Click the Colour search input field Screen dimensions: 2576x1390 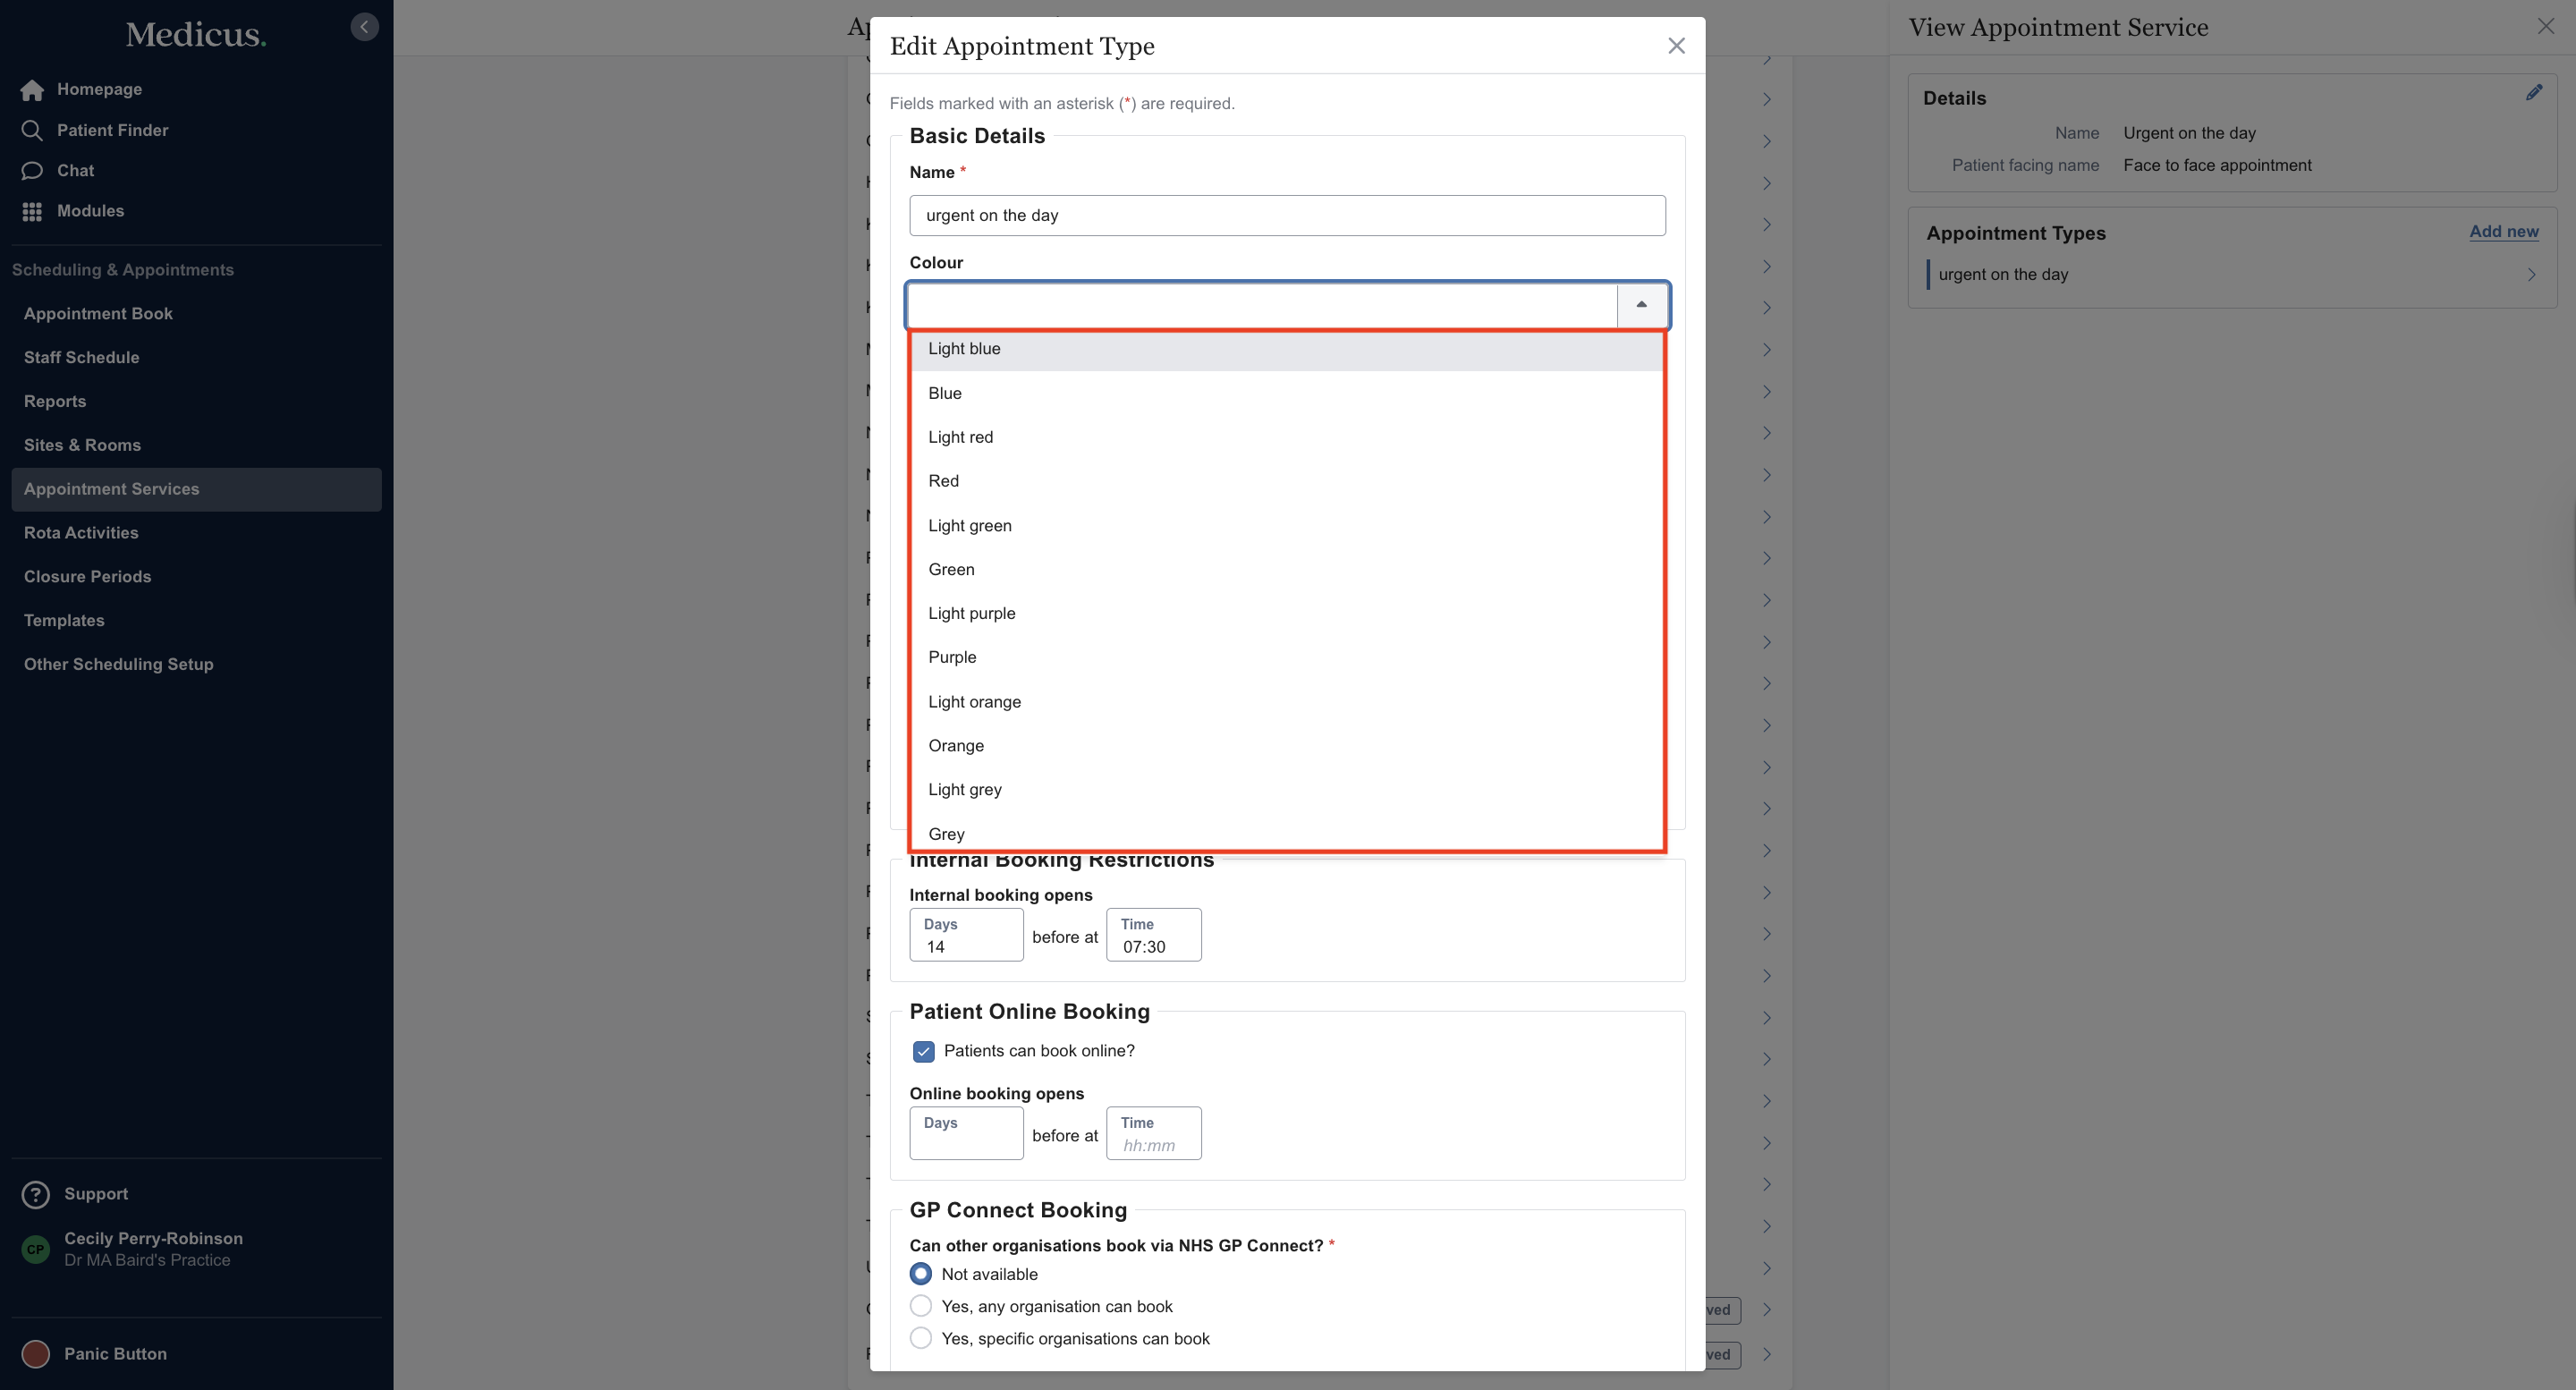click(x=1261, y=305)
